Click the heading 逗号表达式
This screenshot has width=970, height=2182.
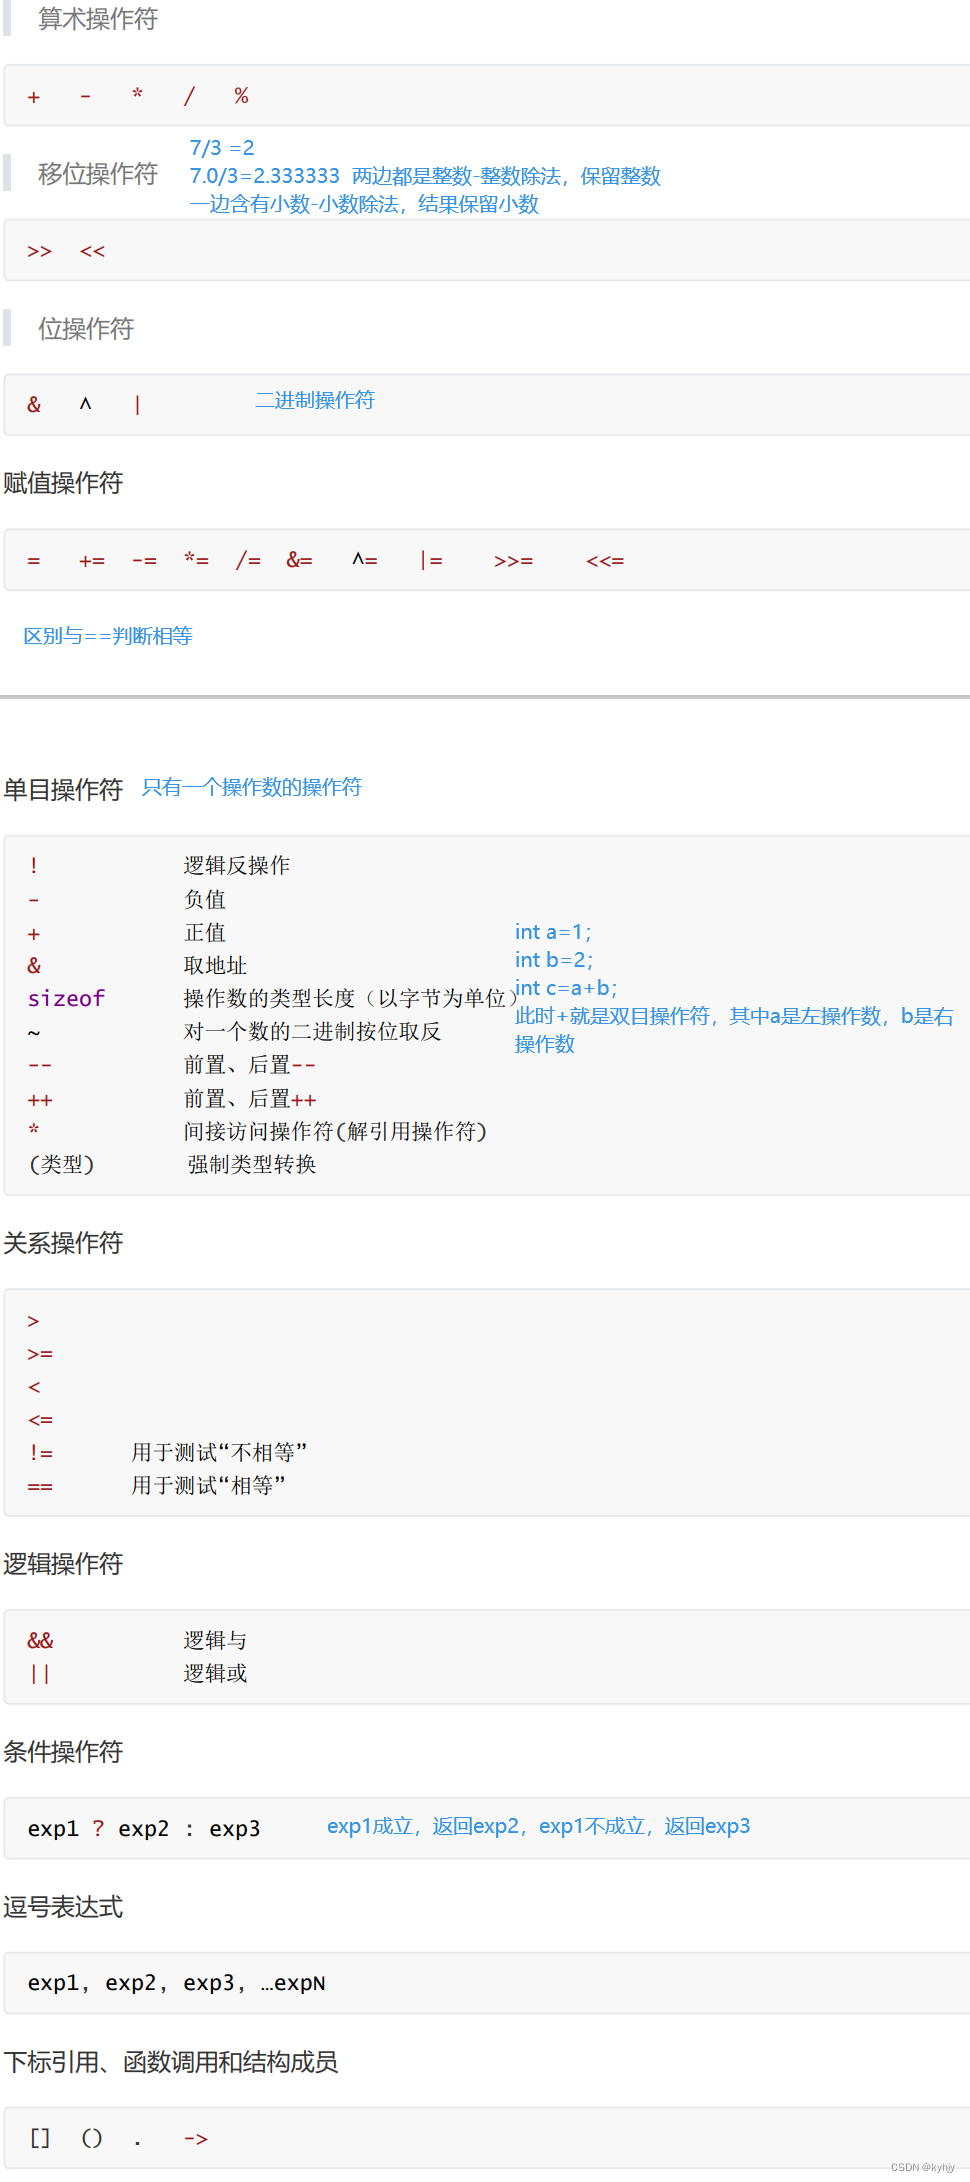(x=63, y=1907)
